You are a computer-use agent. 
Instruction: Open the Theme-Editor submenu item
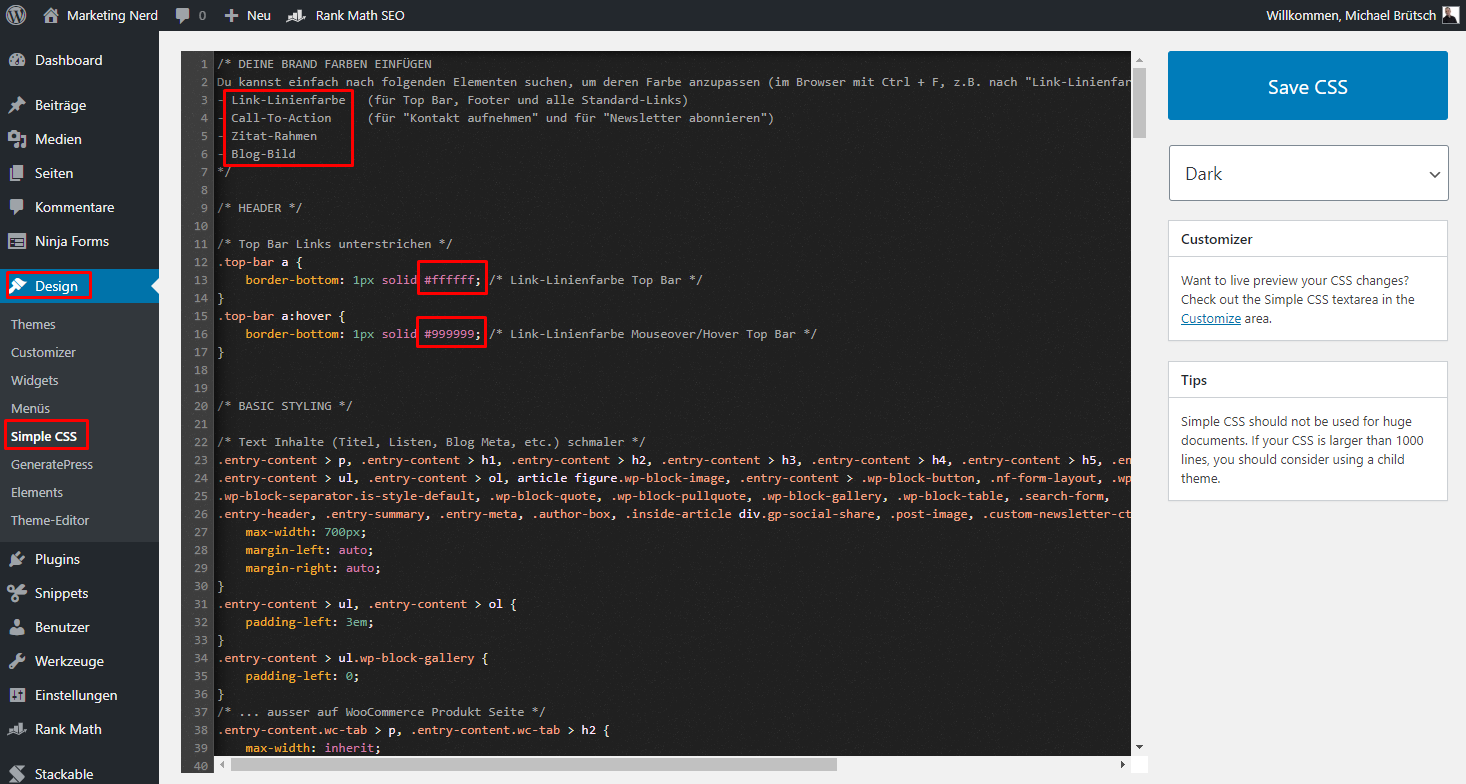50,520
